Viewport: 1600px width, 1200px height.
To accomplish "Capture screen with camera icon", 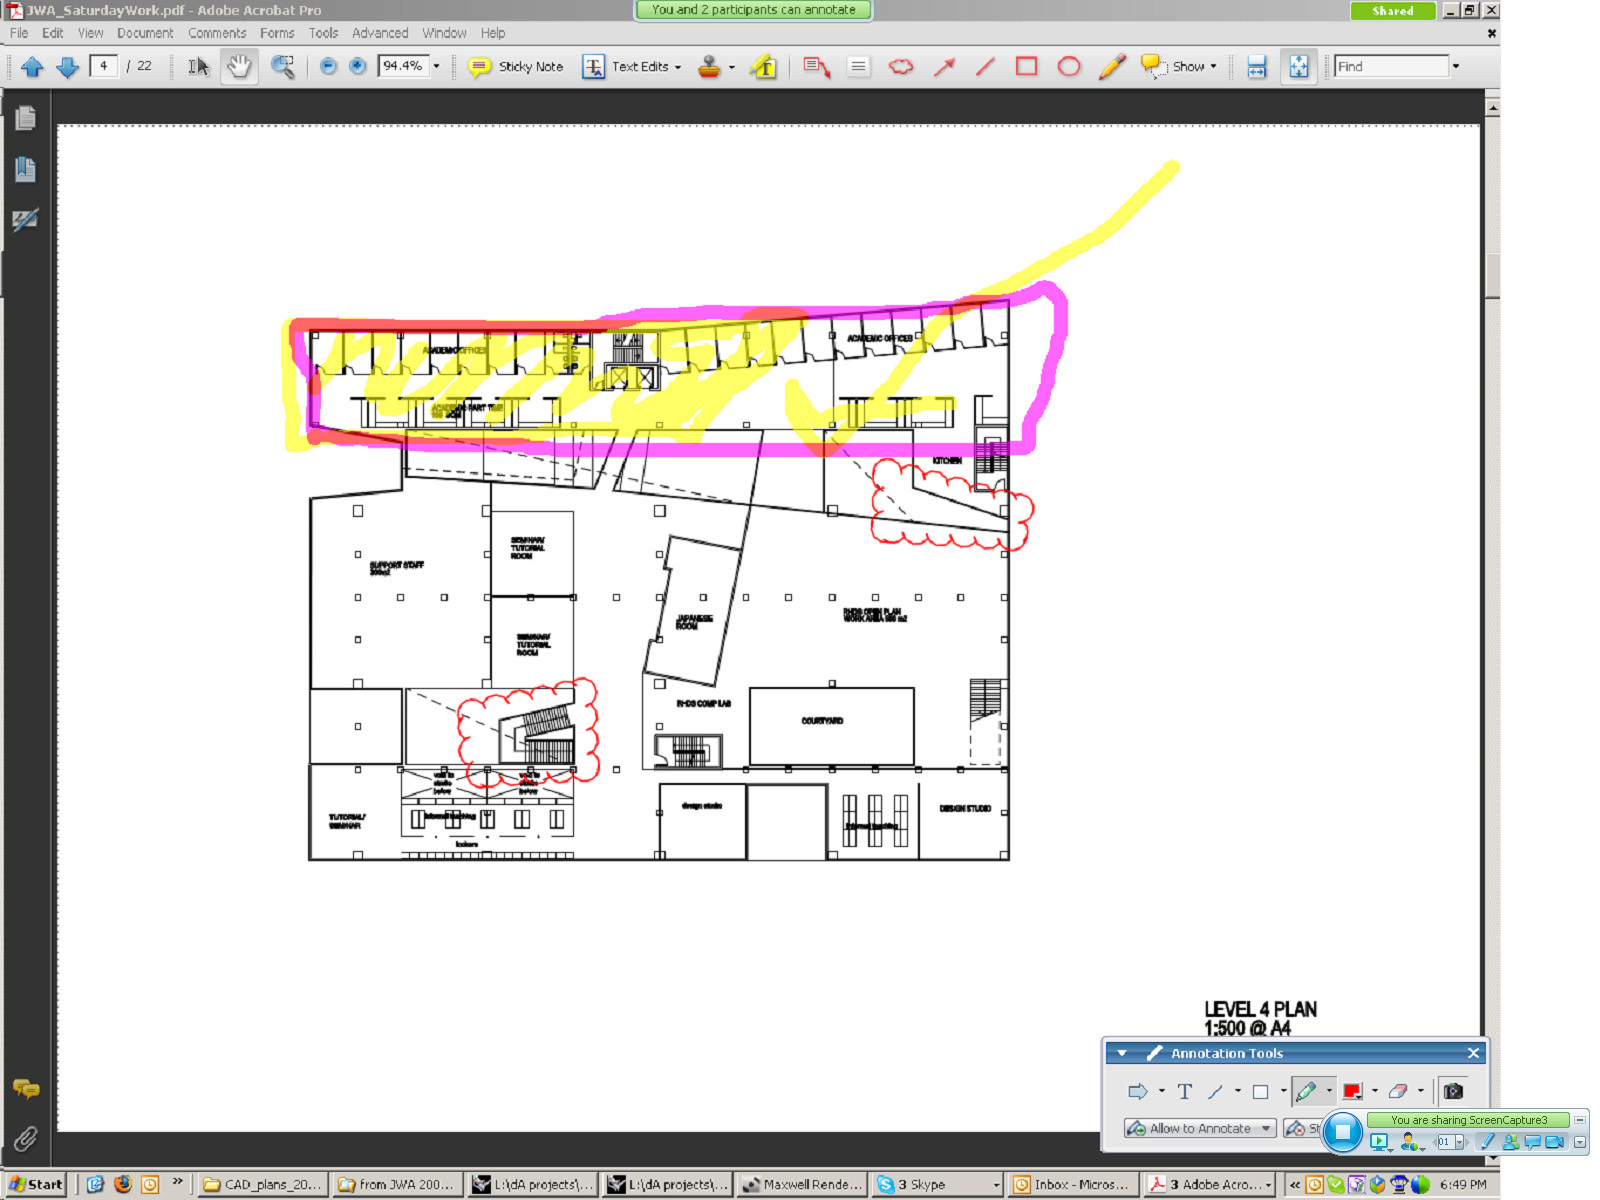I will 1453,1091.
